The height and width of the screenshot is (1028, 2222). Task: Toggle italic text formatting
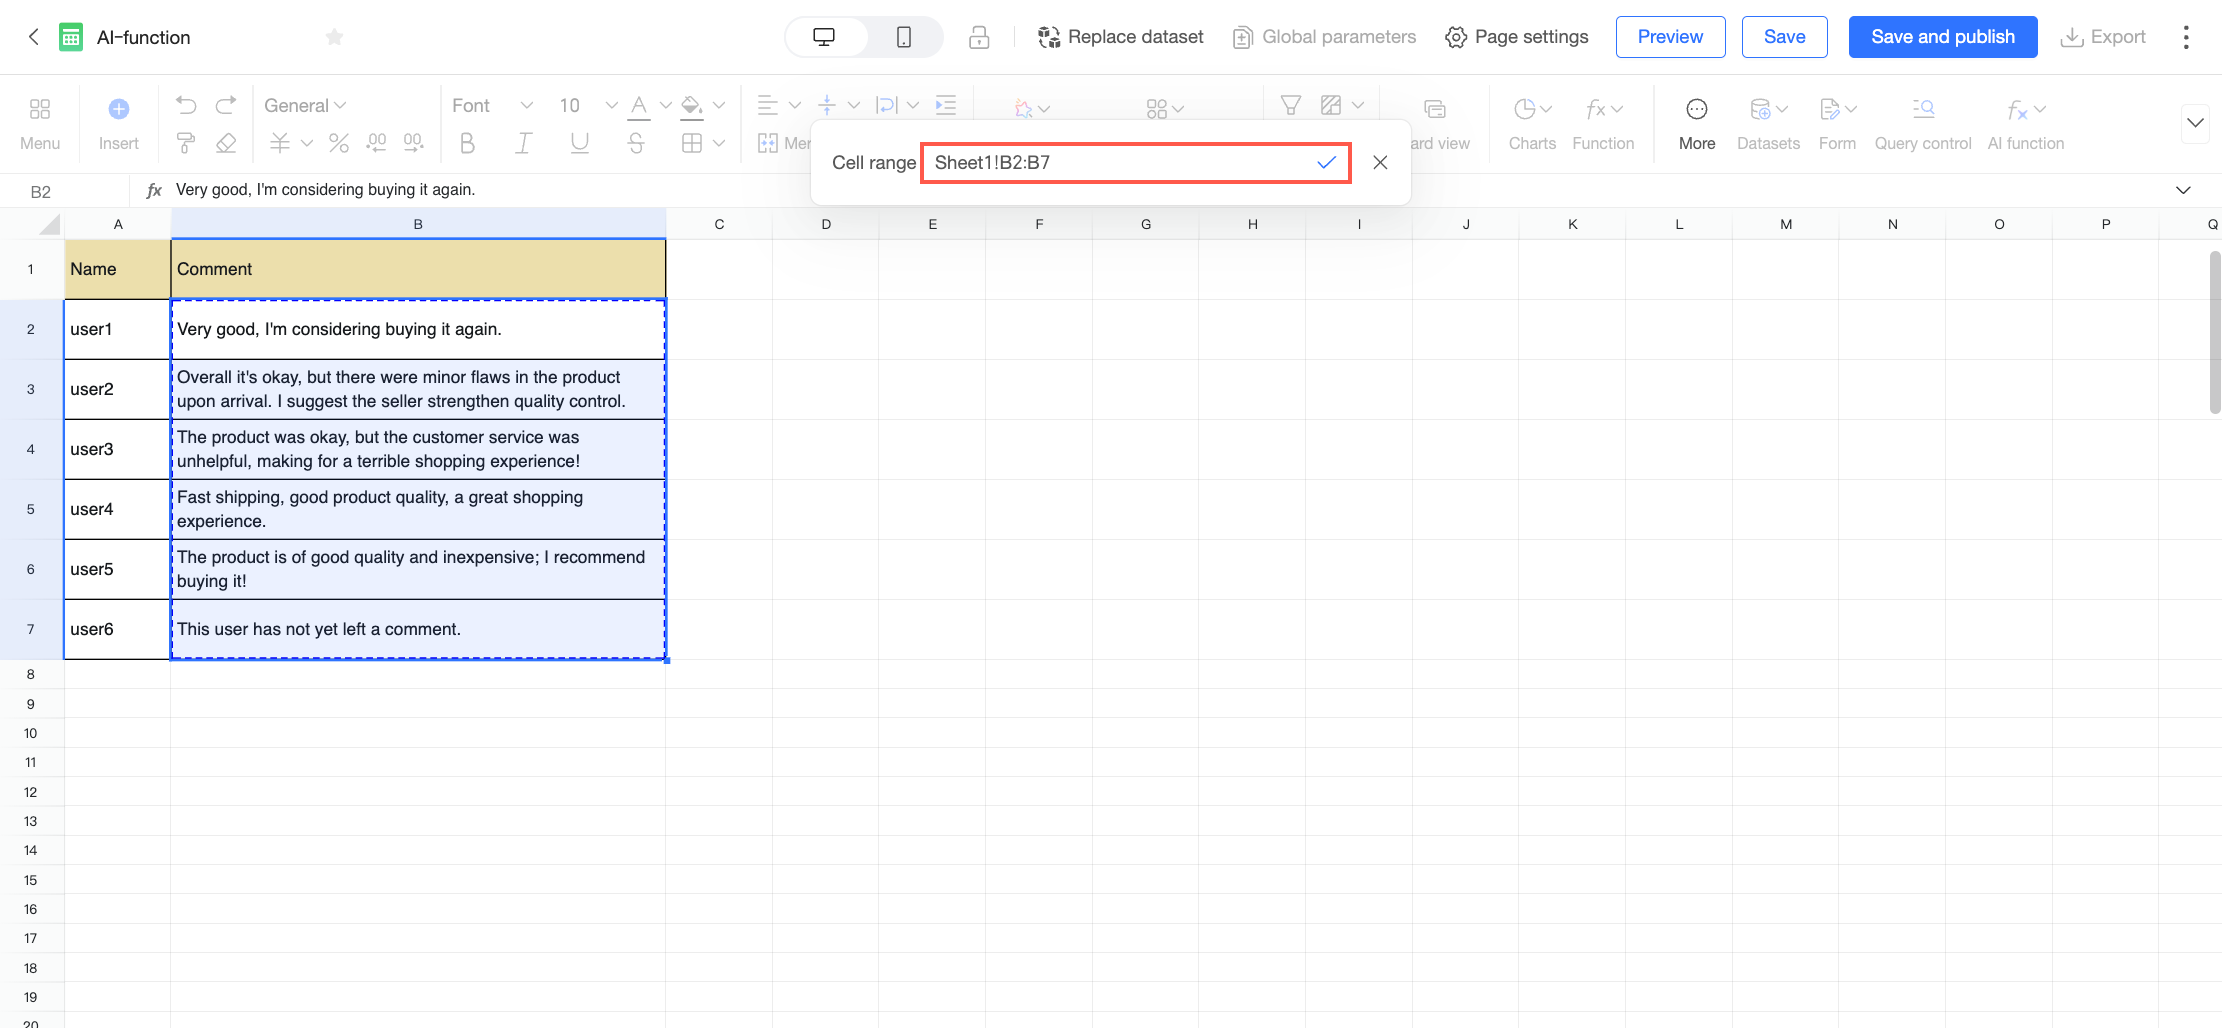[523, 143]
